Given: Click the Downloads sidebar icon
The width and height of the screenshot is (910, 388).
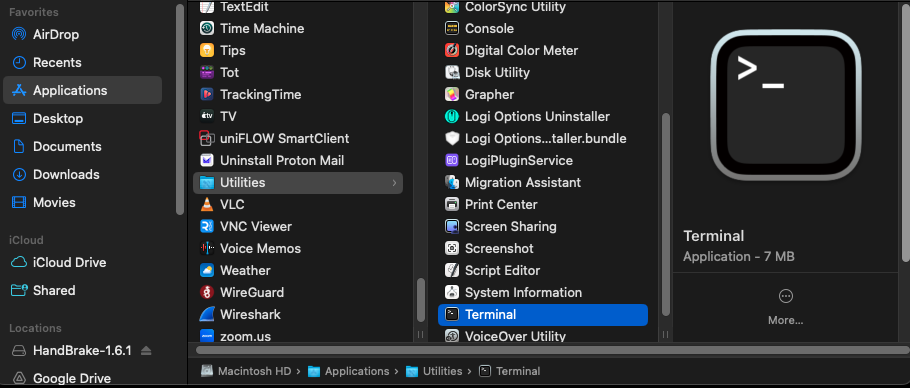Looking at the screenshot, I should (19, 174).
